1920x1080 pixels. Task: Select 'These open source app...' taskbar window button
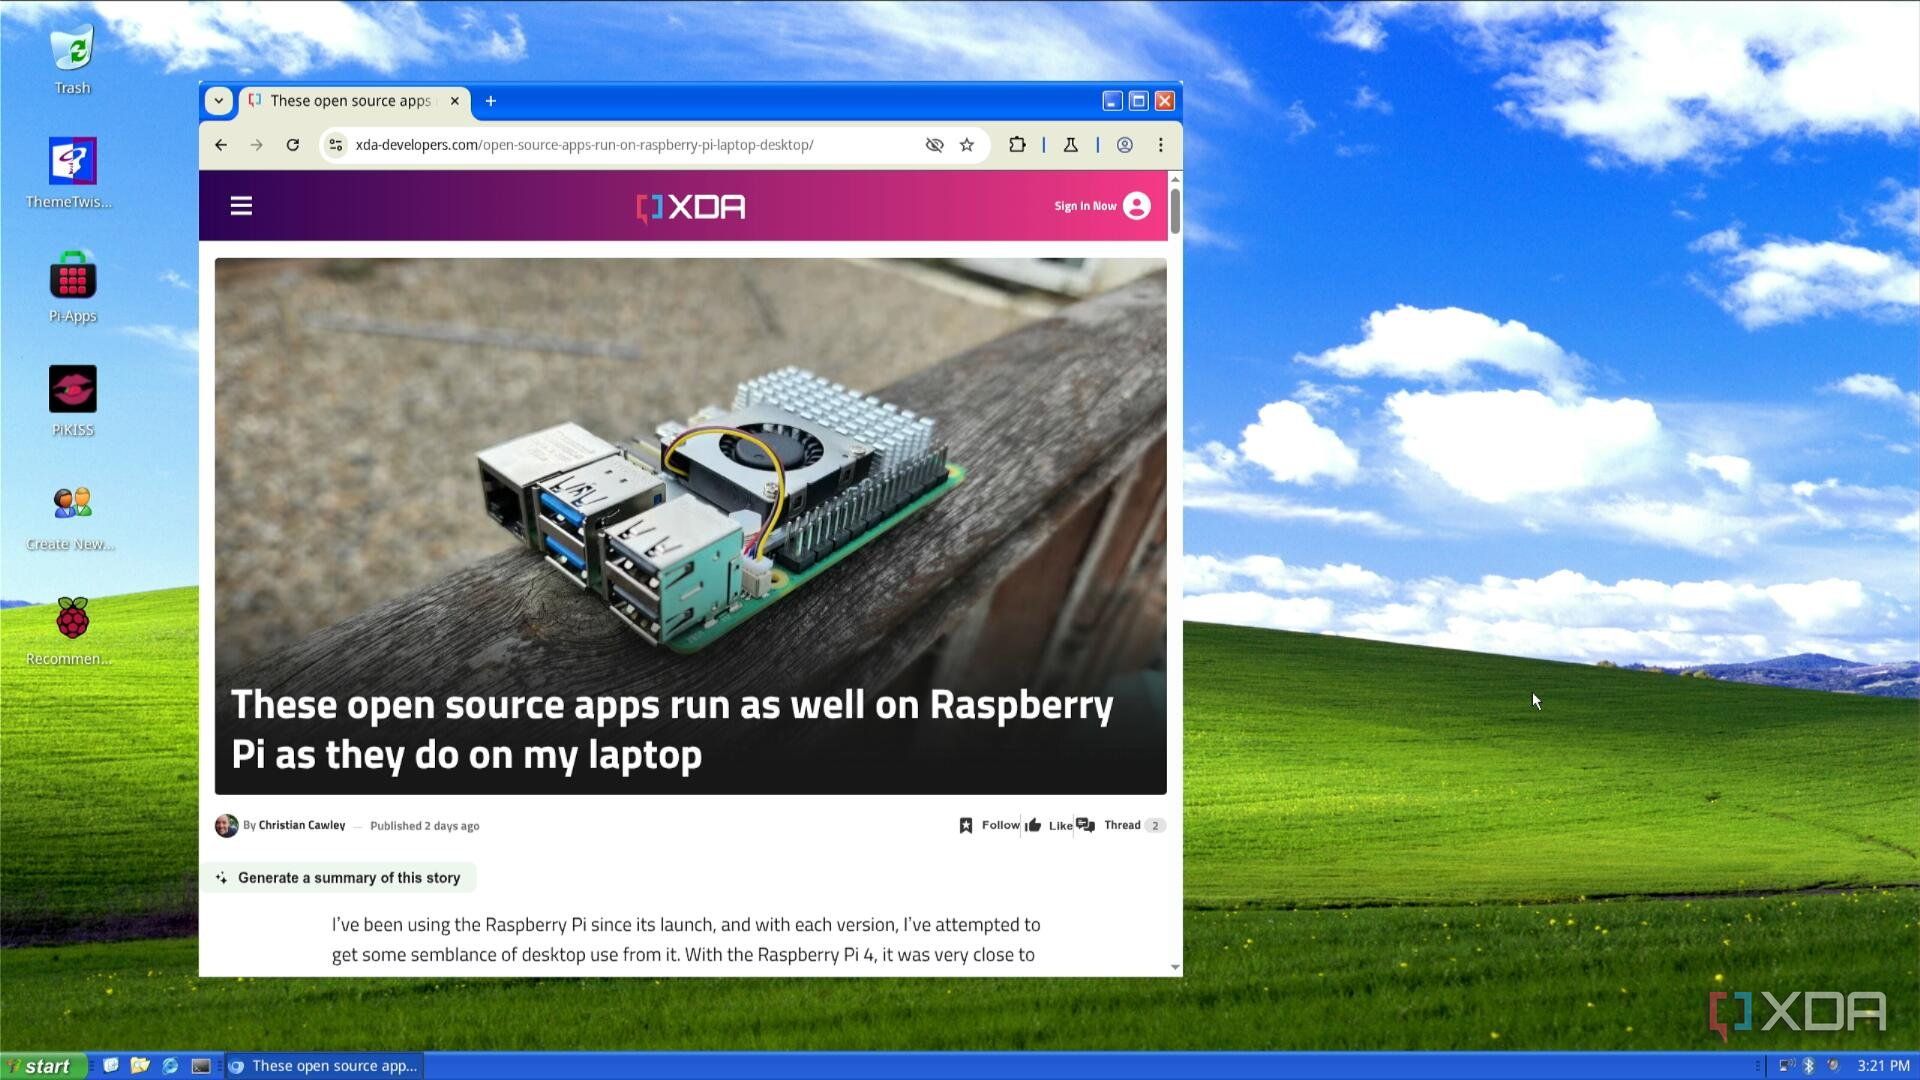click(x=324, y=1066)
